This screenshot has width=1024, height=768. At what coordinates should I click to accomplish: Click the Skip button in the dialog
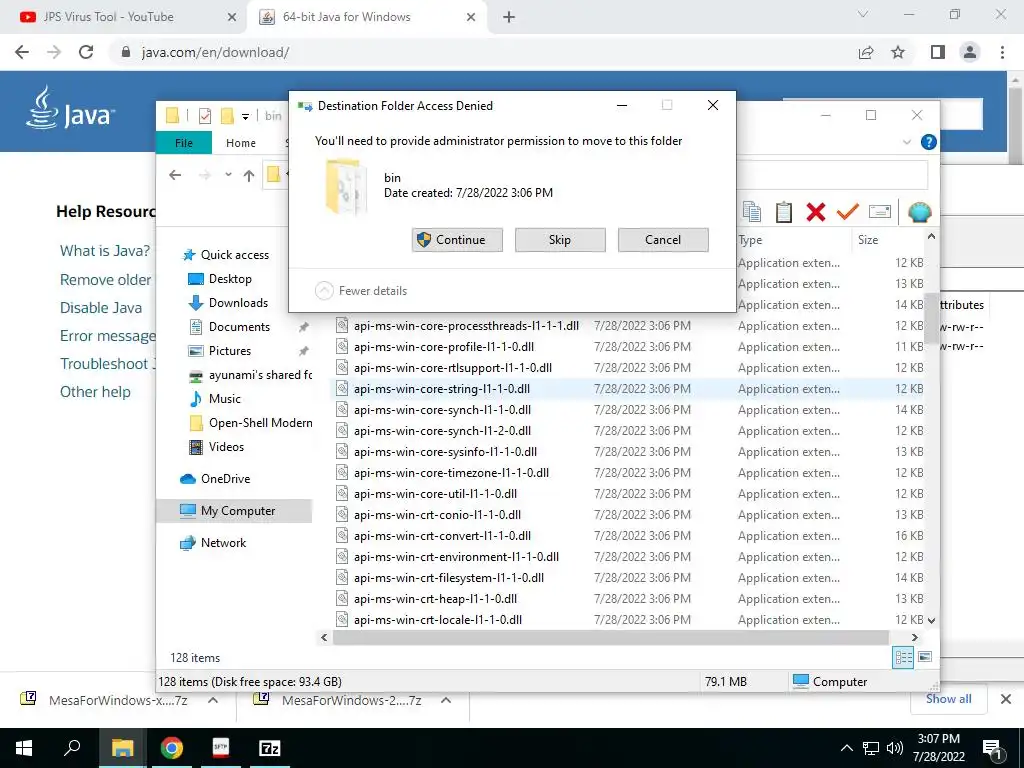click(x=560, y=240)
